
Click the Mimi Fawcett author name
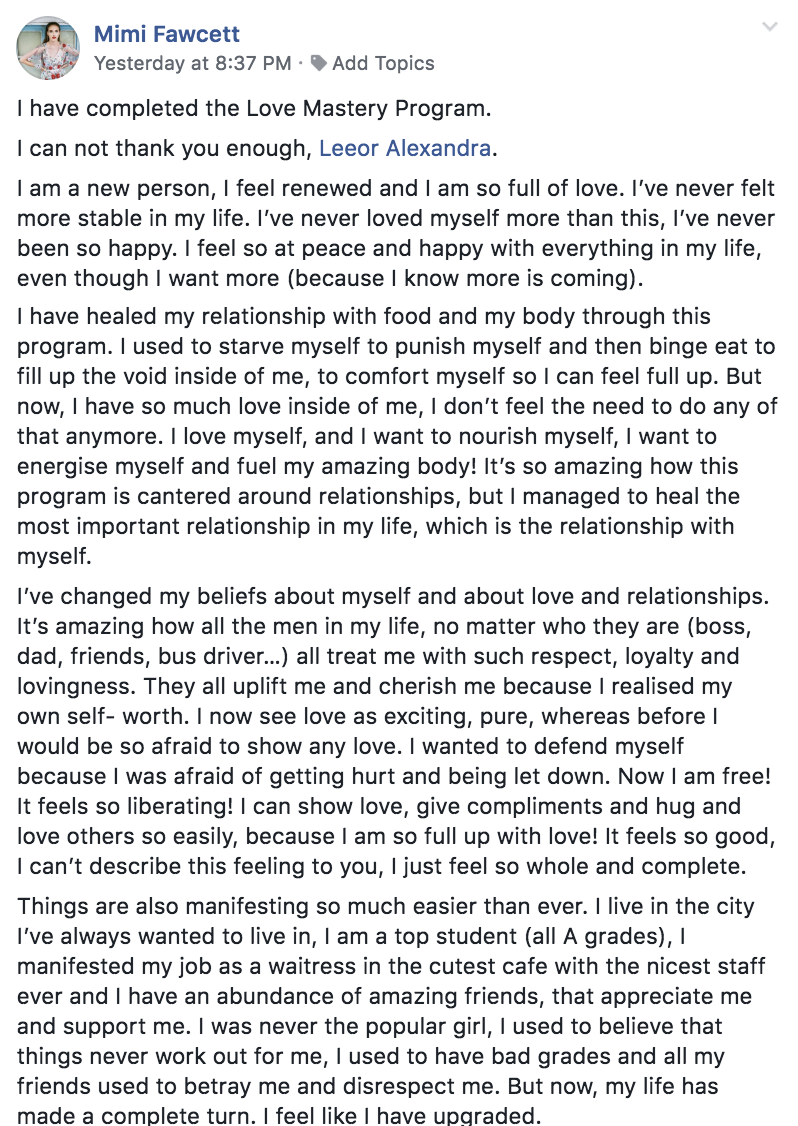(167, 34)
